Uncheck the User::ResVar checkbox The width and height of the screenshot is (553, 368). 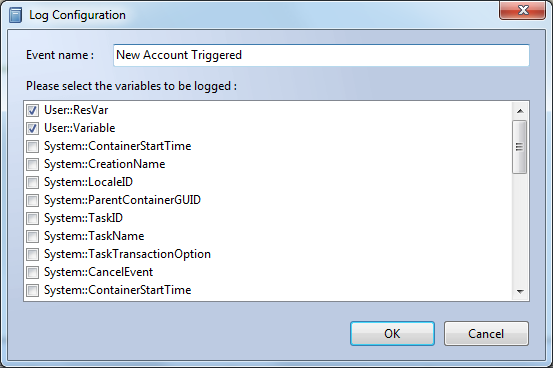point(32,110)
